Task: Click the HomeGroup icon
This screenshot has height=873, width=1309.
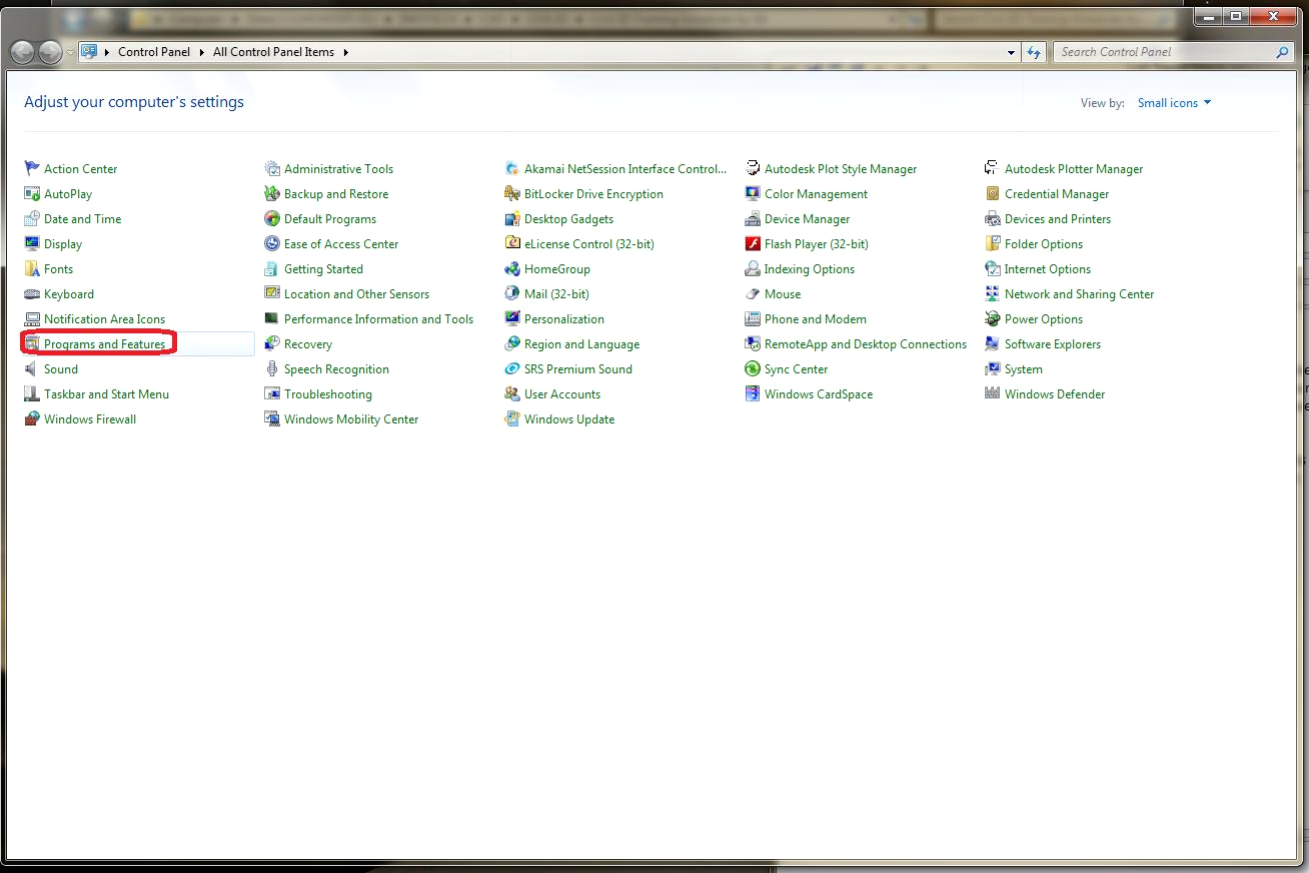Action: [x=512, y=269]
